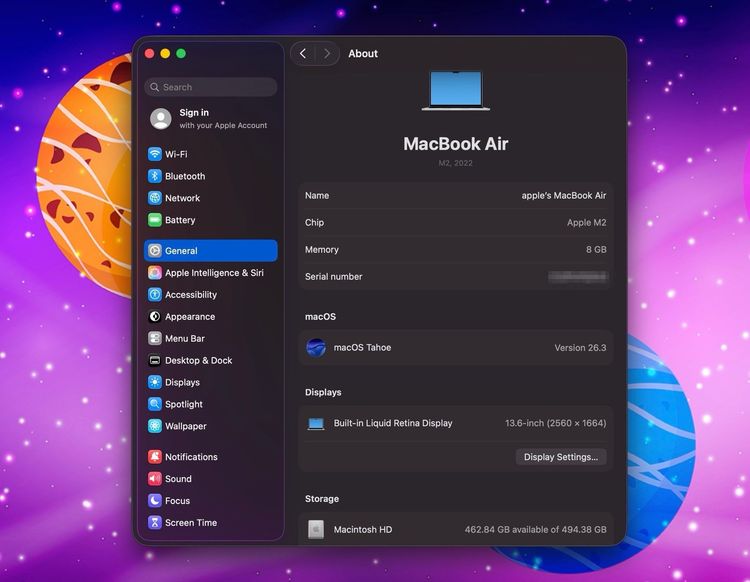The width and height of the screenshot is (750, 582).
Task: Click the Macintosh HD label
Action: [x=363, y=529]
